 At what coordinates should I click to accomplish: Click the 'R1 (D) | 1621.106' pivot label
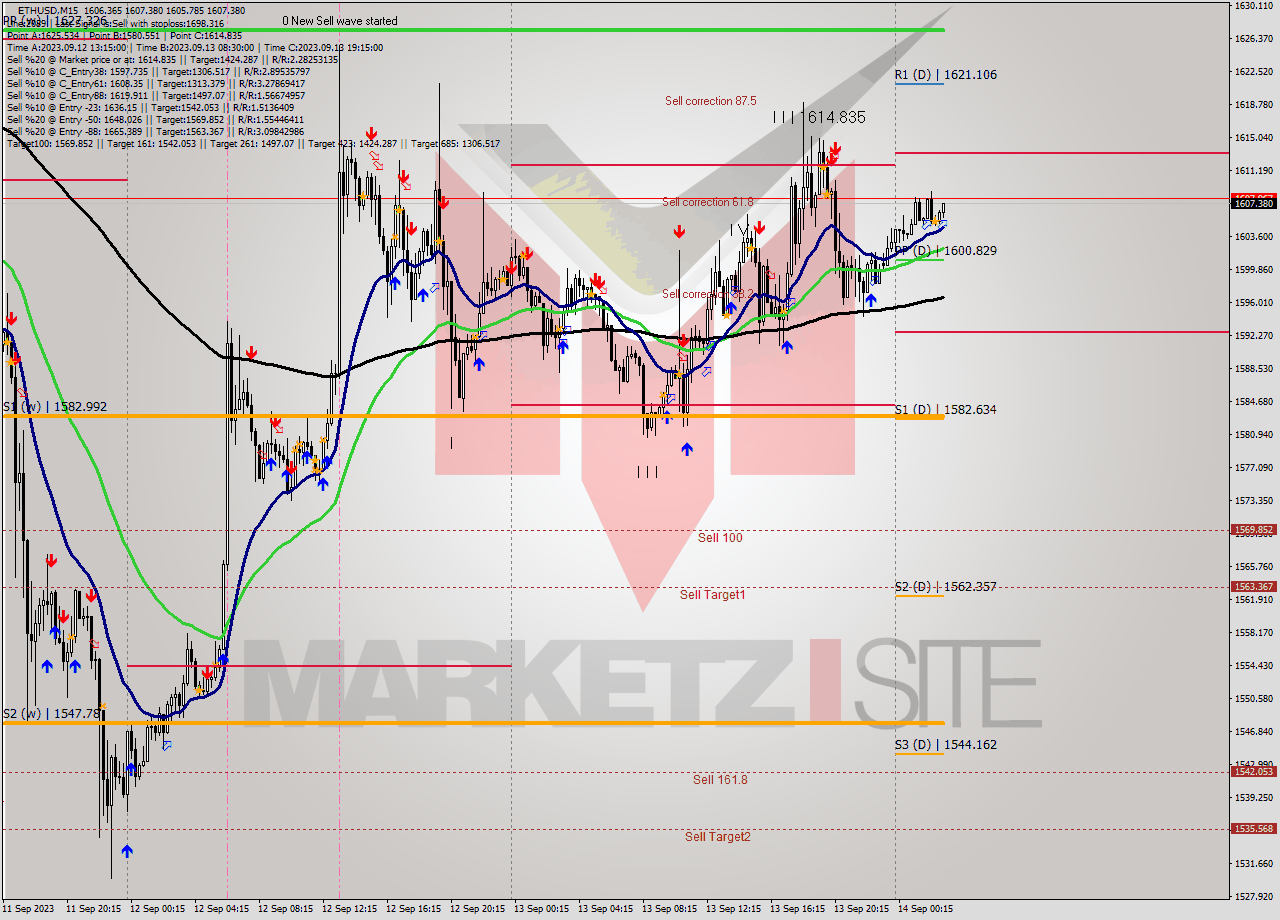(945, 75)
